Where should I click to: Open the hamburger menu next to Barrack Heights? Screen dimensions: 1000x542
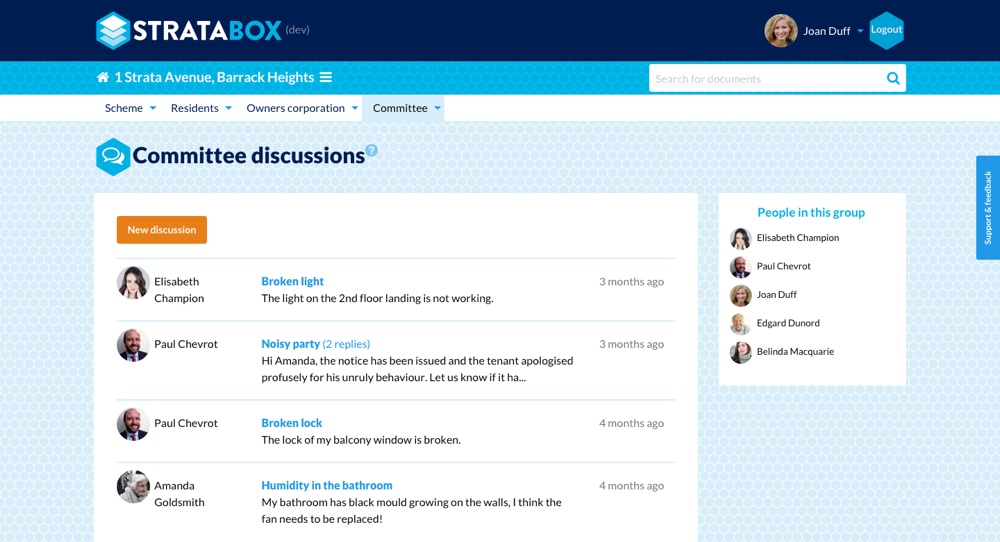pos(326,78)
